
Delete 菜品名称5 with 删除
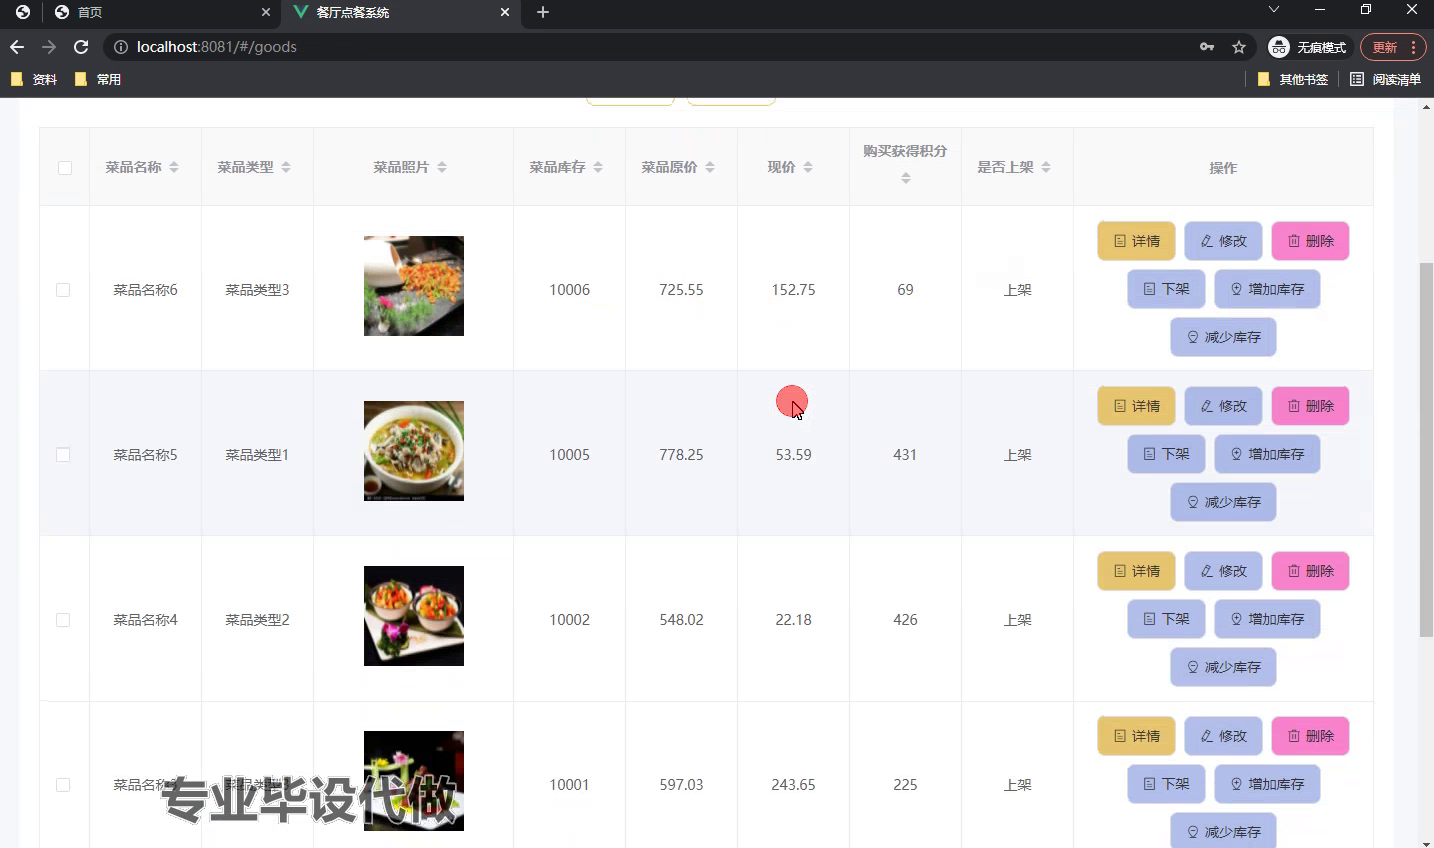[x=1310, y=406]
